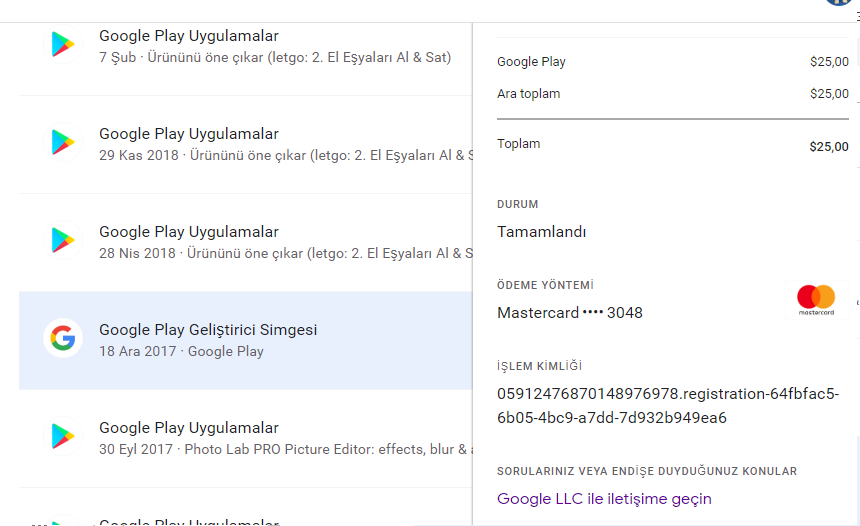Click profile avatar at top right corner
This screenshot has height=526, width=860.
click(839, 2)
